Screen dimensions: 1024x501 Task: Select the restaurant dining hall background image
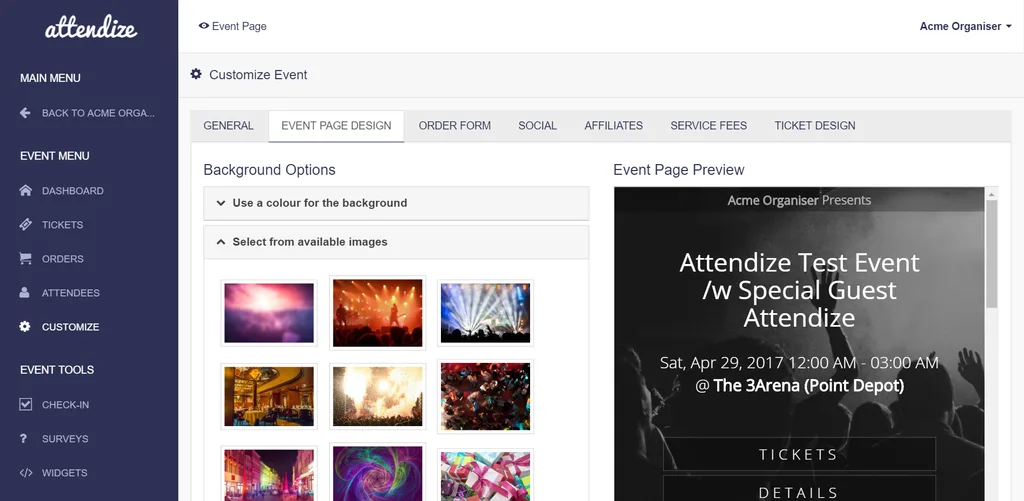[x=269, y=396]
